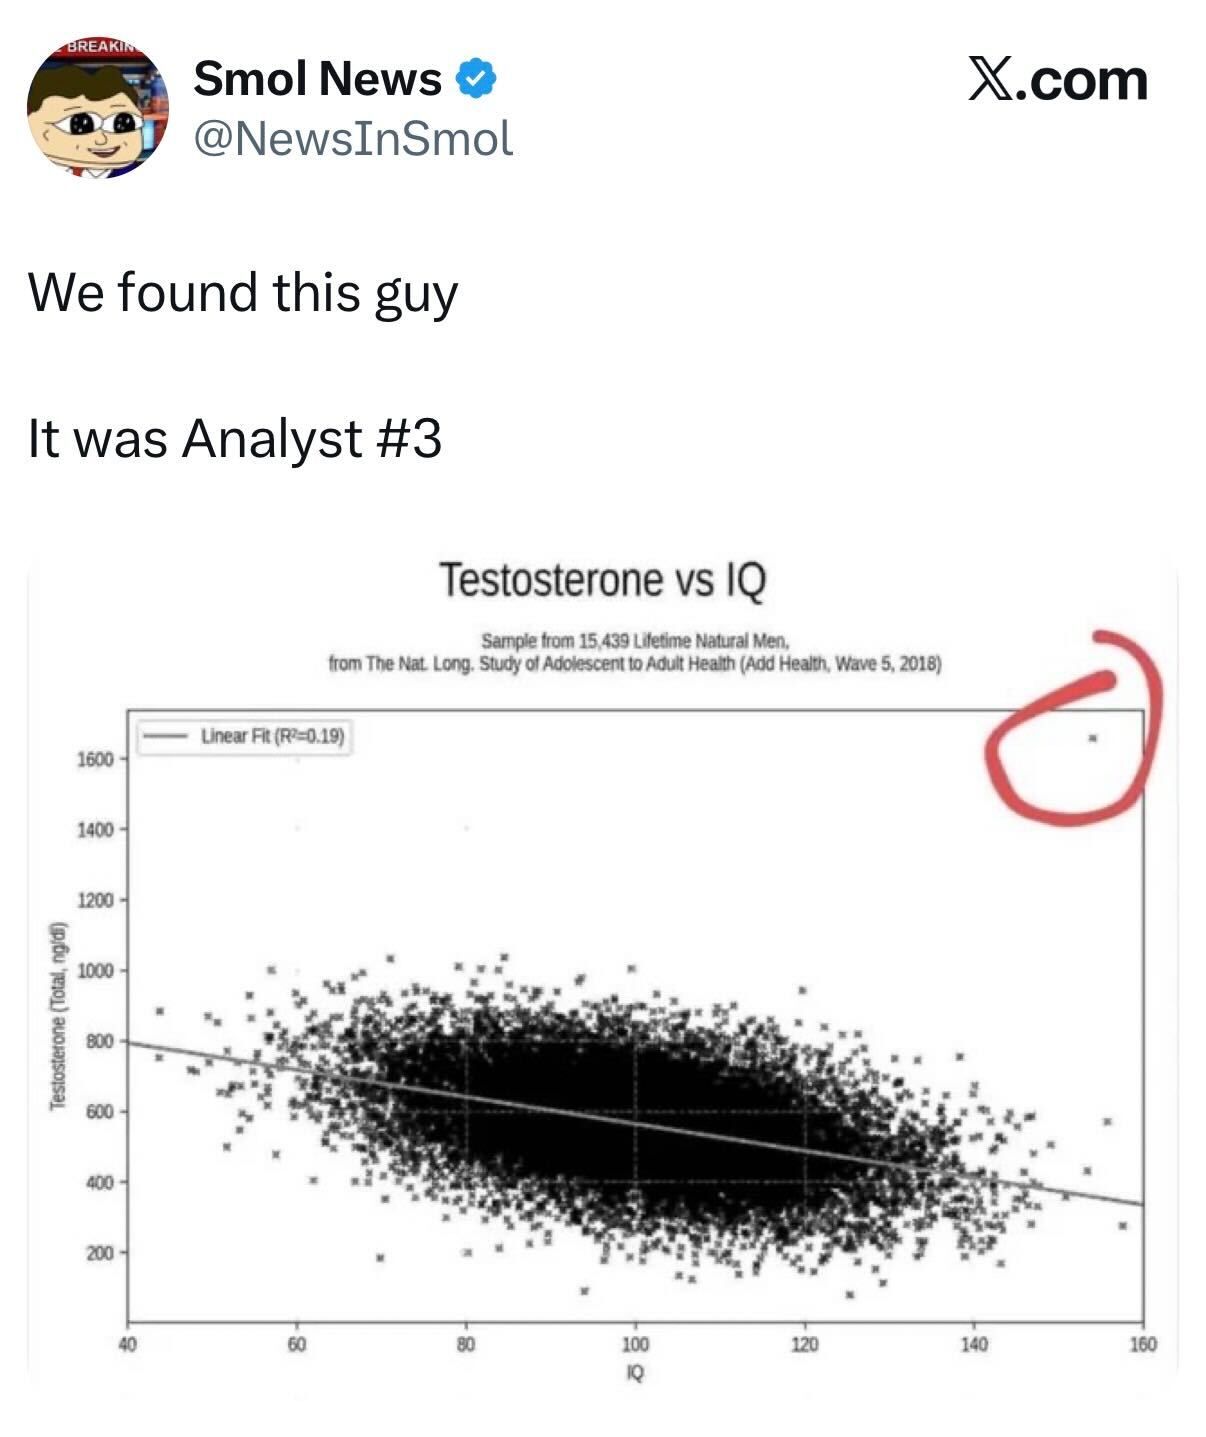
Task: Click the red-circled outlier data point
Action: click(1093, 739)
